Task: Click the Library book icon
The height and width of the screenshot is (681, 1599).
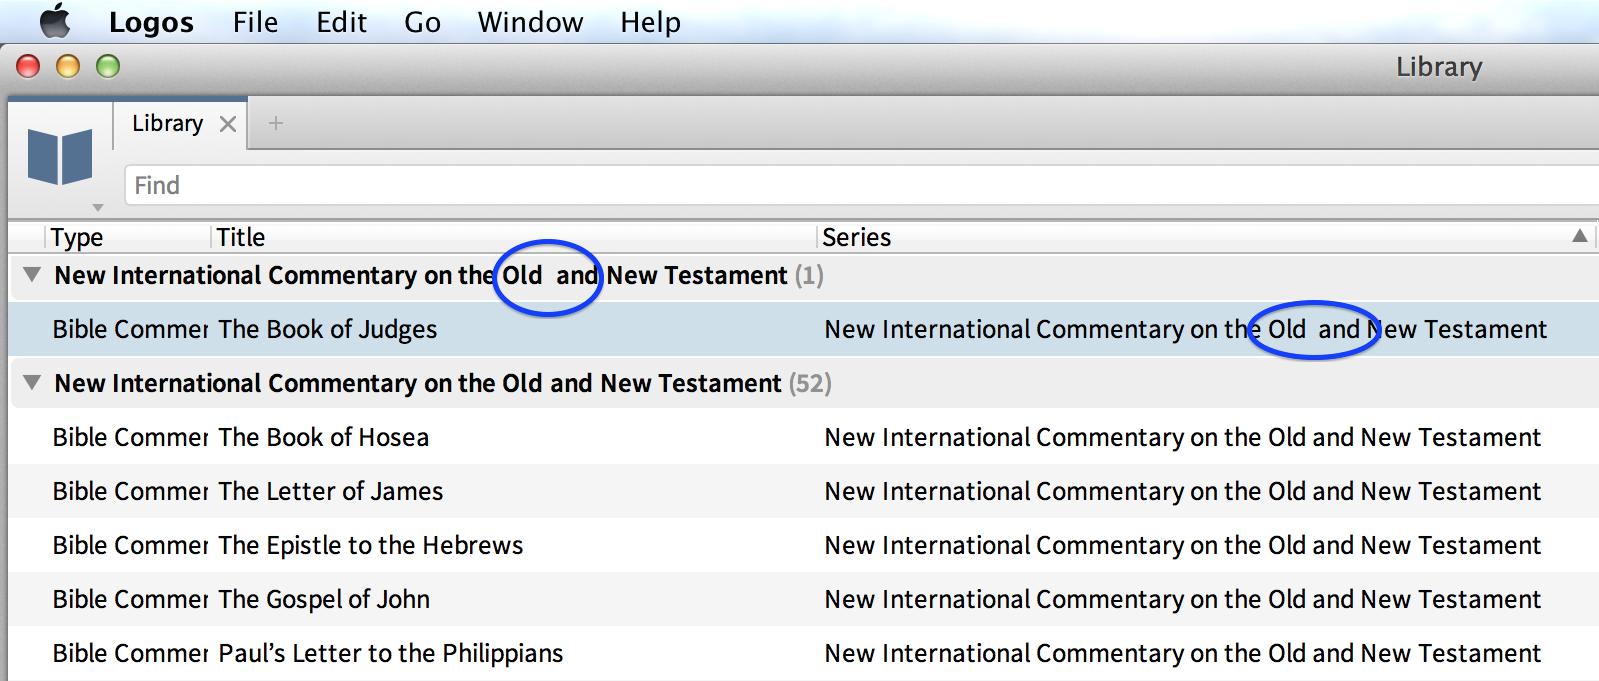Action: pyautogui.click(x=60, y=157)
